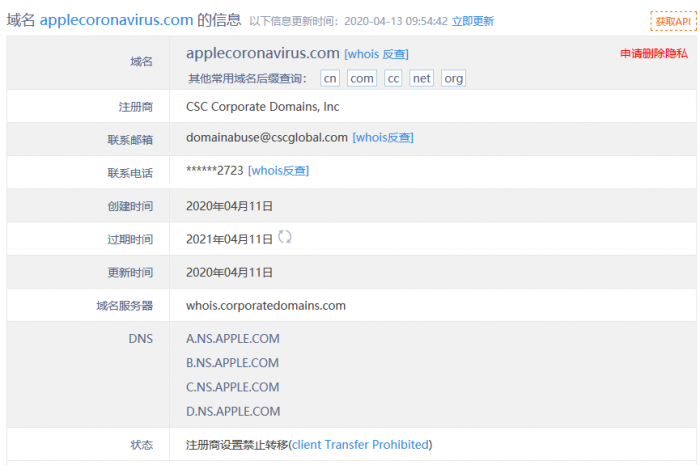
Task: Click the masked phone ******2723
Action: [215, 170]
